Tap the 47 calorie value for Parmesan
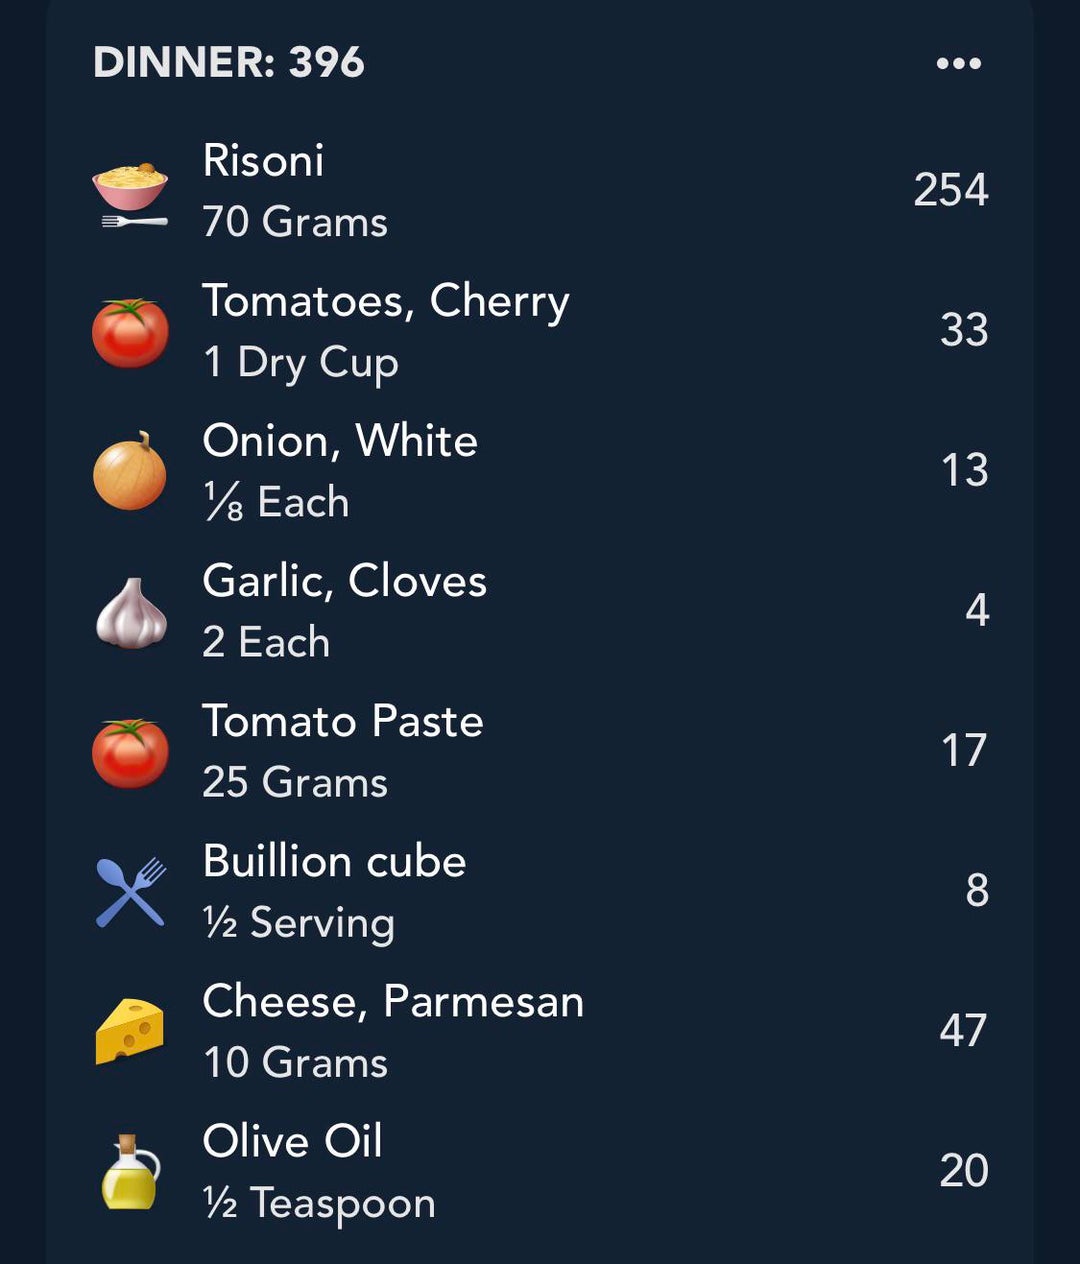This screenshot has width=1080, height=1264. tap(963, 1031)
